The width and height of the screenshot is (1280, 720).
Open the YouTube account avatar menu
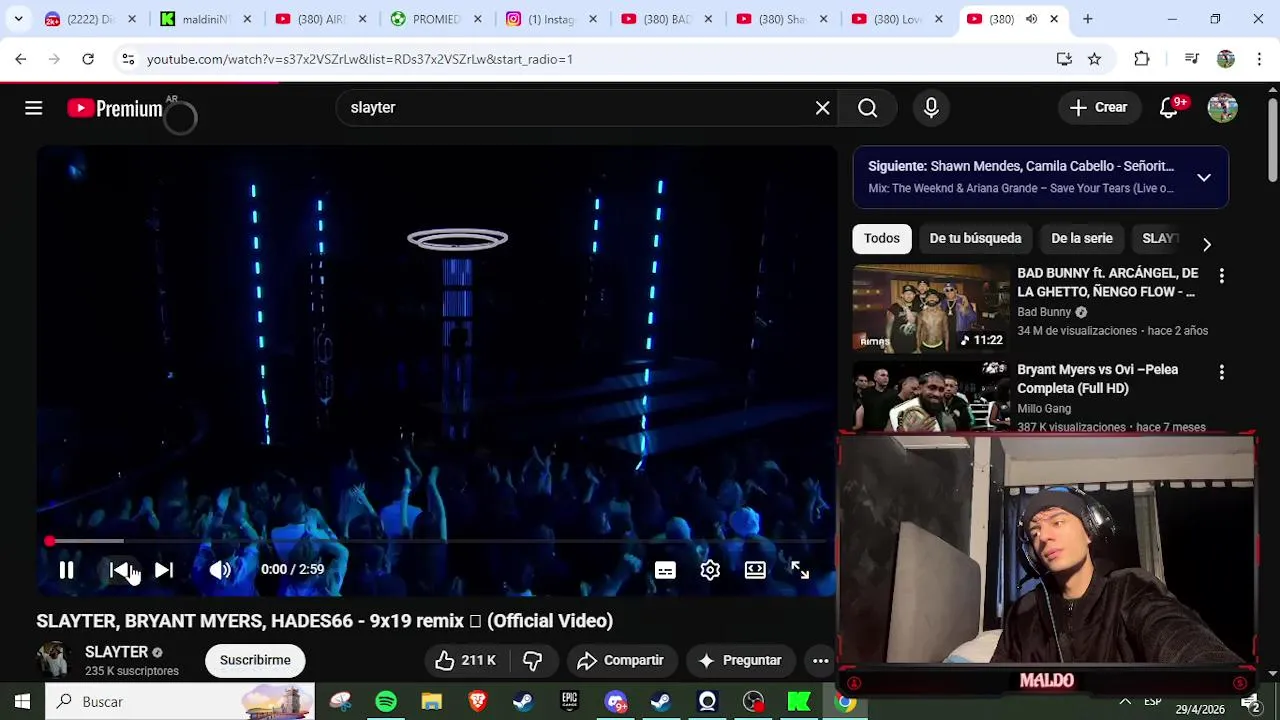coord(1222,108)
